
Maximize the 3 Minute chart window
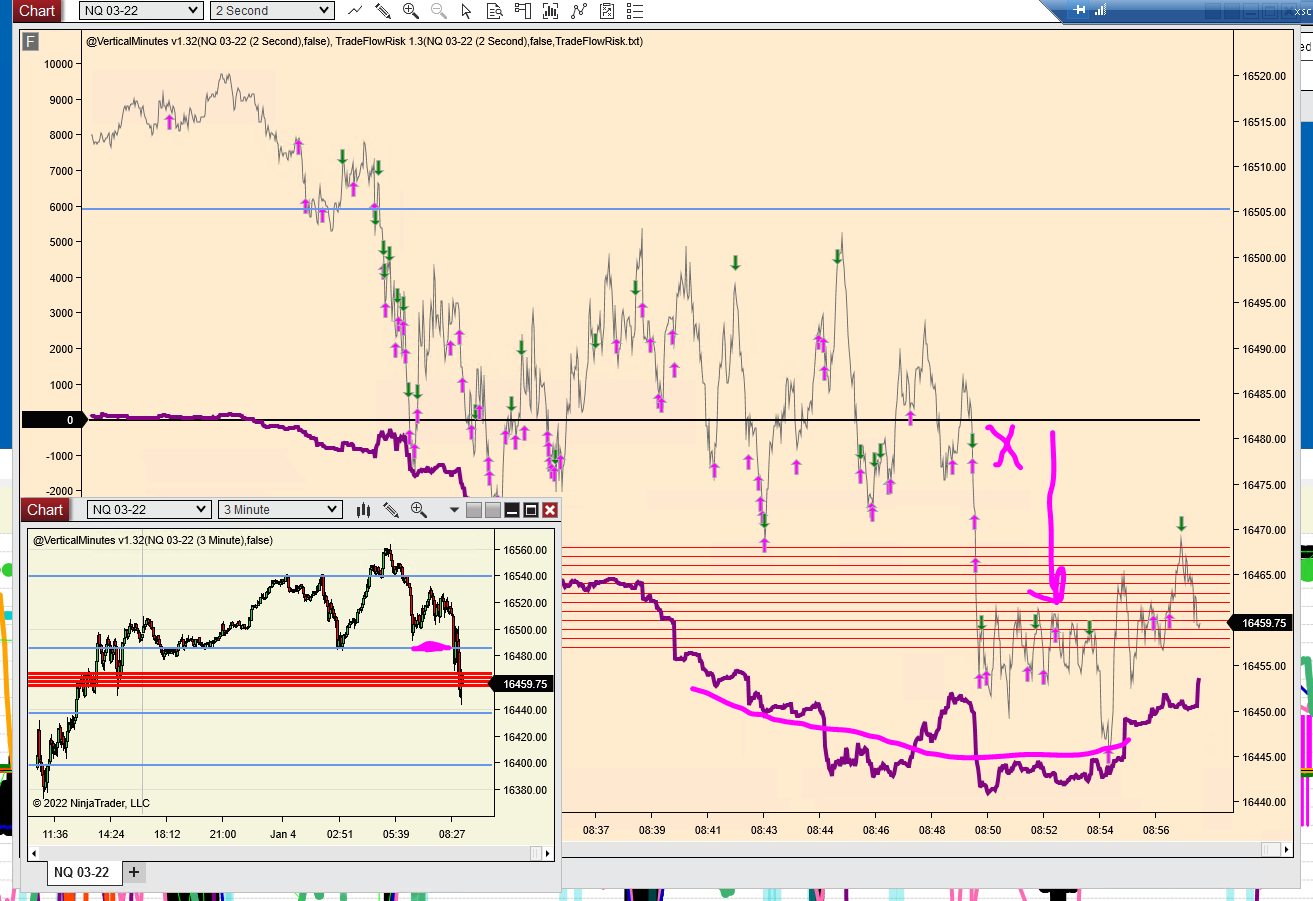pos(531,510)
